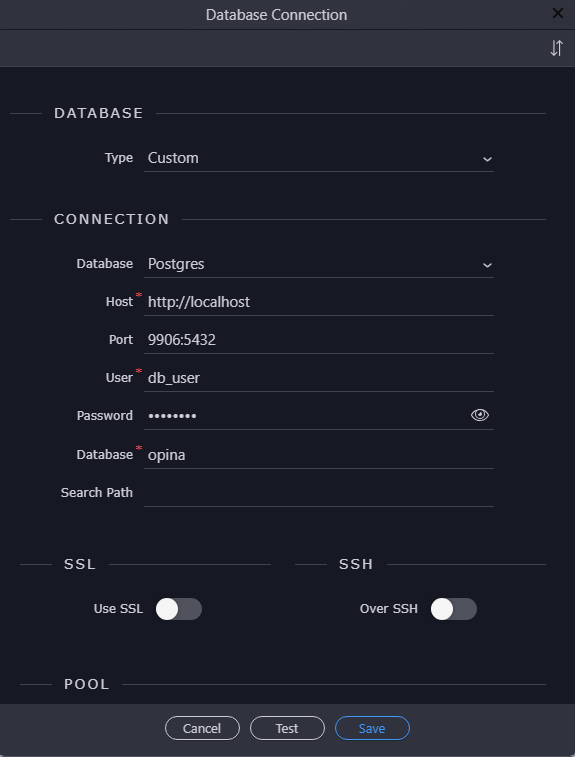
Task: Click the Cancel button
Action: click(202, 728)
